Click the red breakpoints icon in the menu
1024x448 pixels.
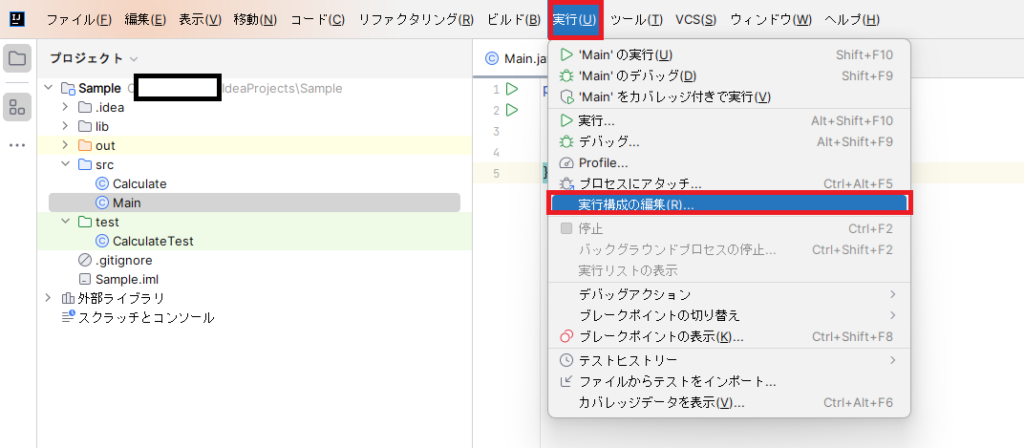pyautogui.click(x=567, y=337)
